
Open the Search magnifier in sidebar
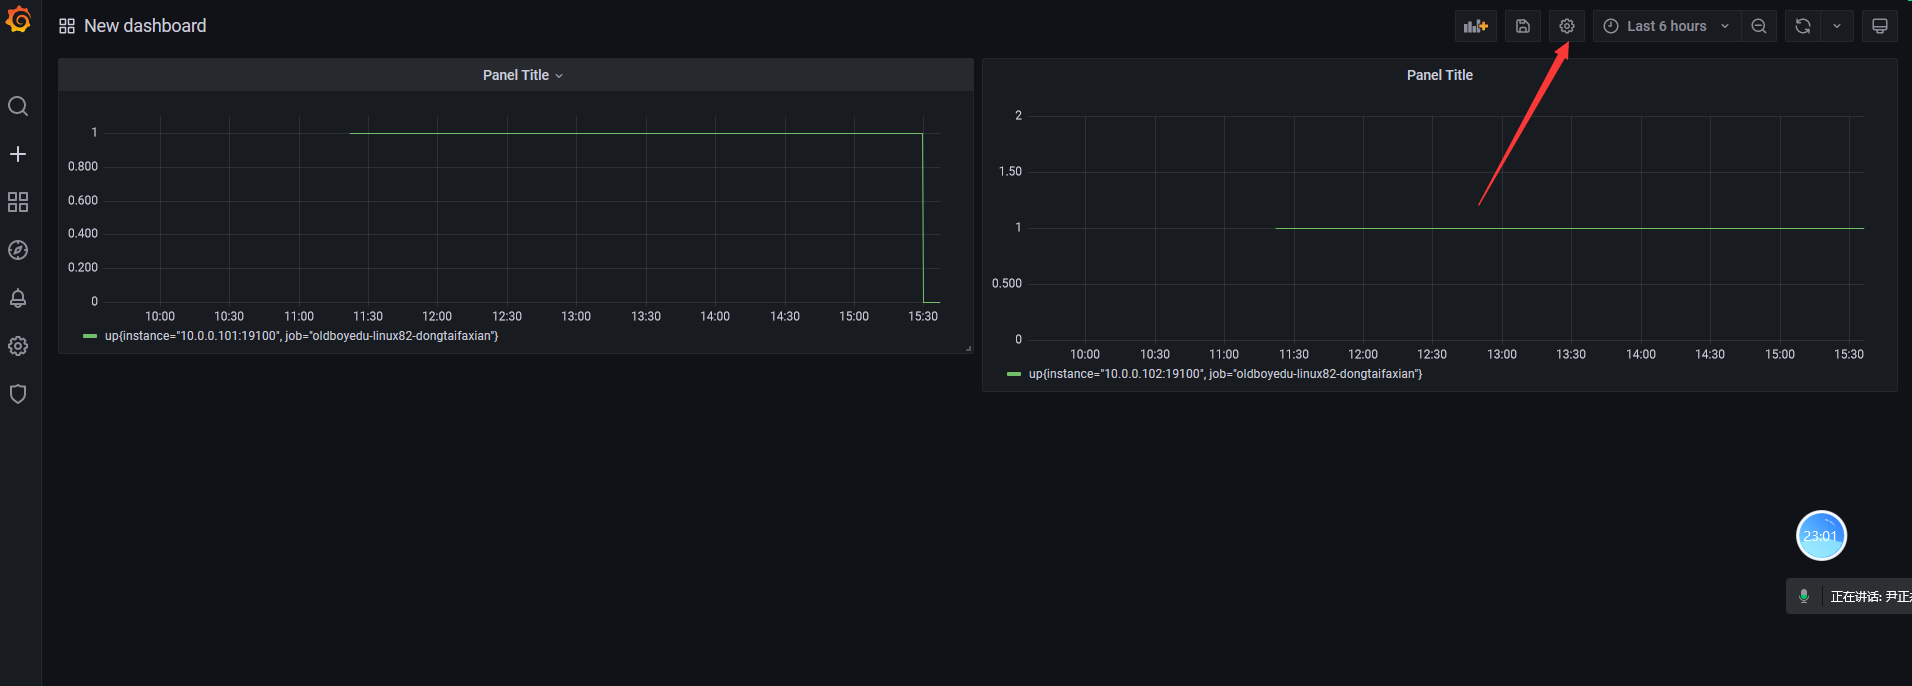[18, 106]
